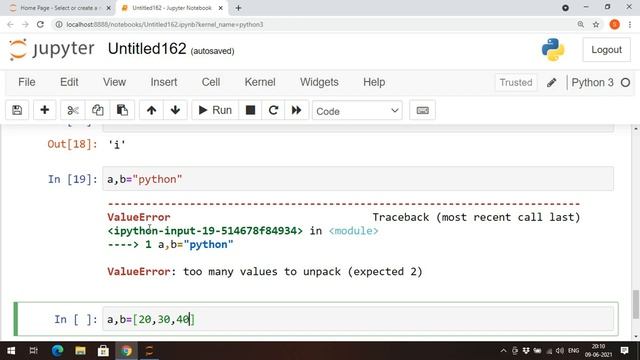The image size is (640, 360).
Task: Show hidden system tray icons
Action: point(503,351)
